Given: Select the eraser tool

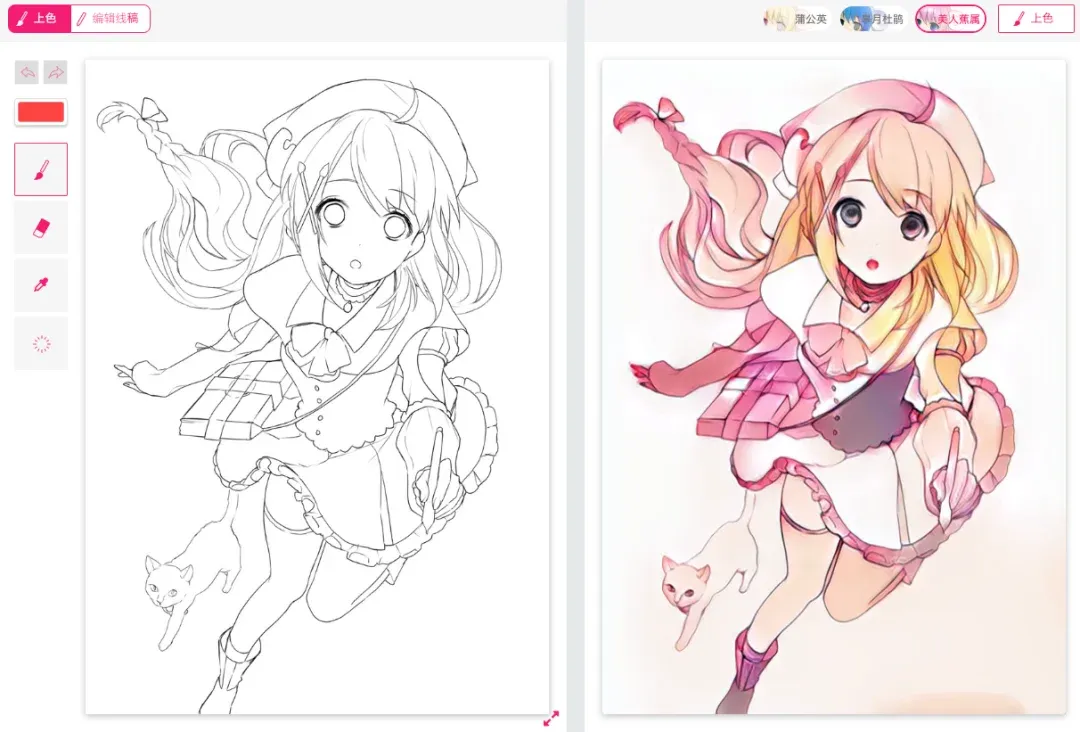Looking at the screenshot, I should click(41, 228).
